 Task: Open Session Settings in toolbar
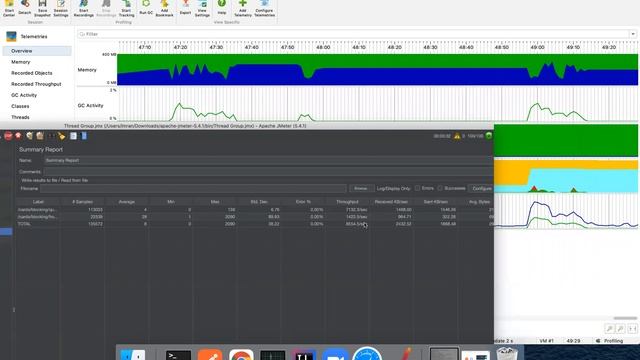coord(61,8)
